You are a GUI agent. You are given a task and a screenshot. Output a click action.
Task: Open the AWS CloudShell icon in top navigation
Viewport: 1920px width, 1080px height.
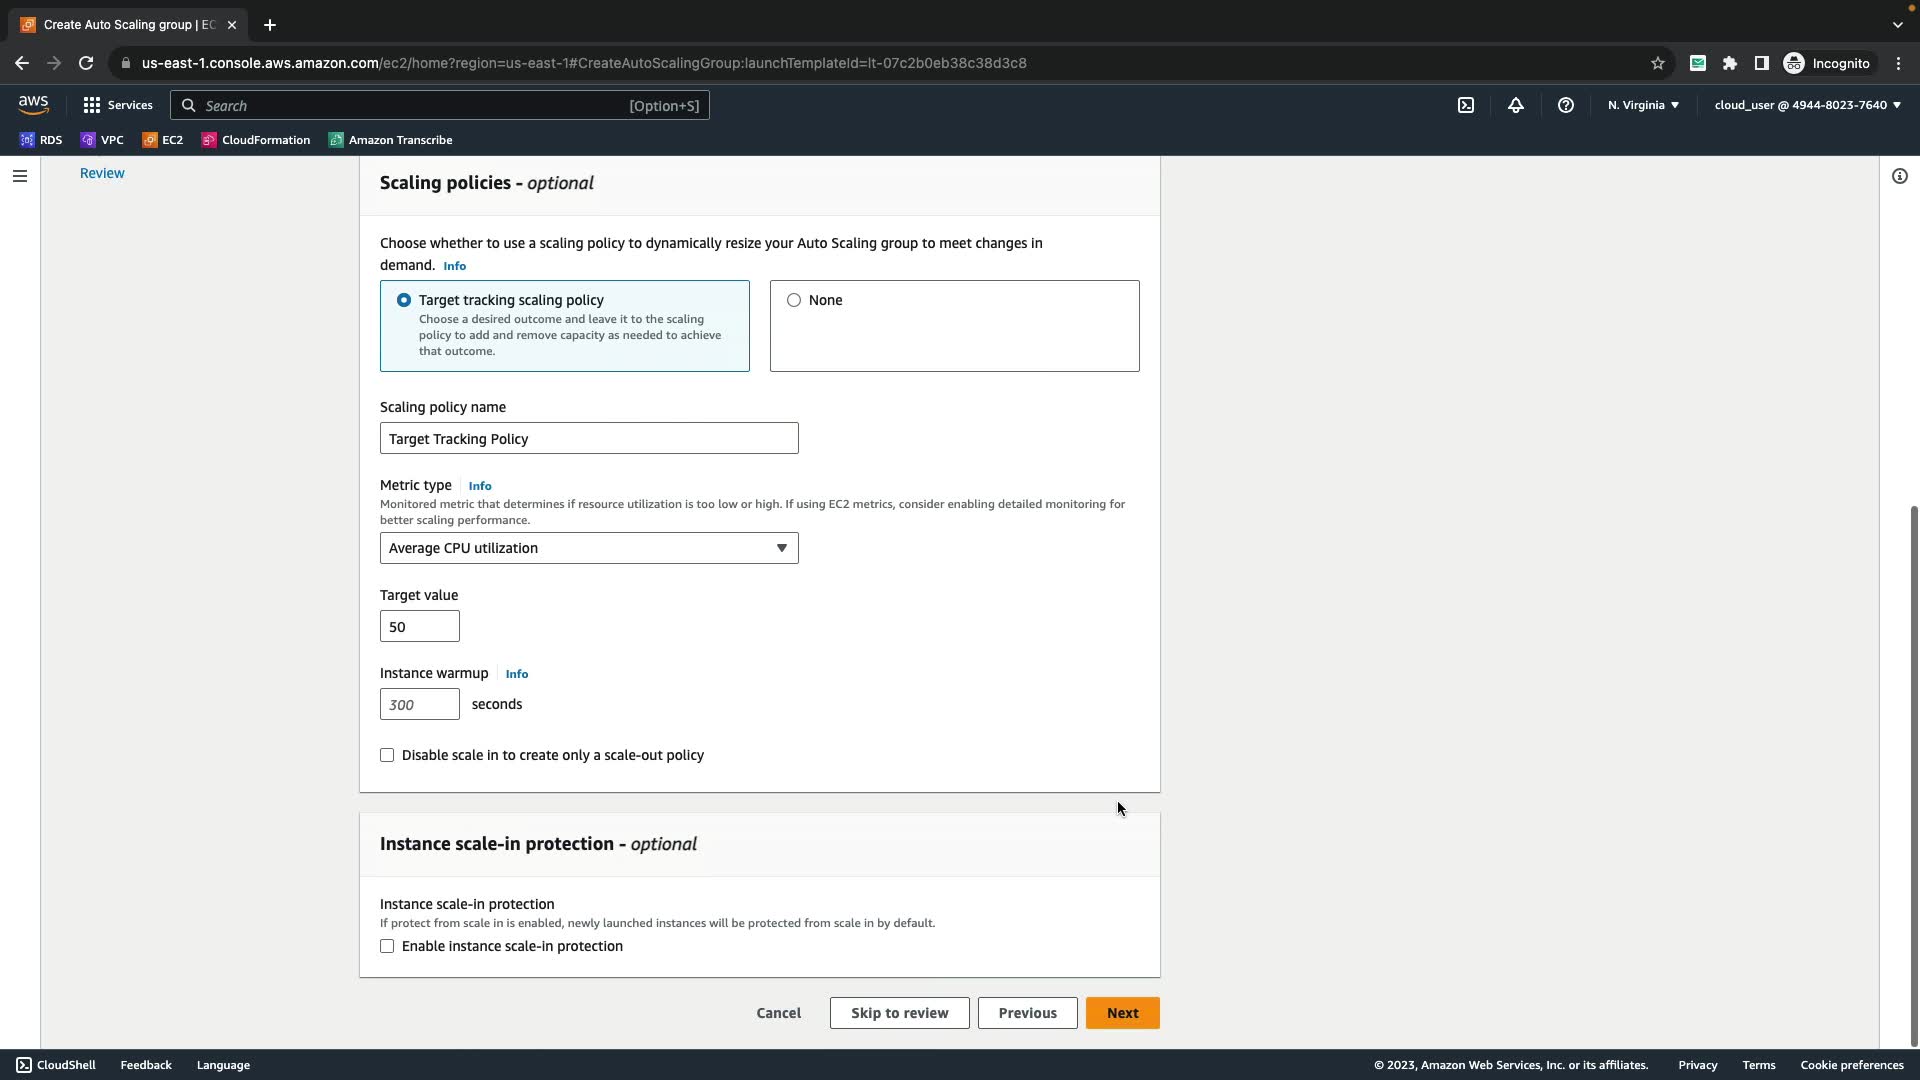pyautogui.click(x=1465, y=105)
